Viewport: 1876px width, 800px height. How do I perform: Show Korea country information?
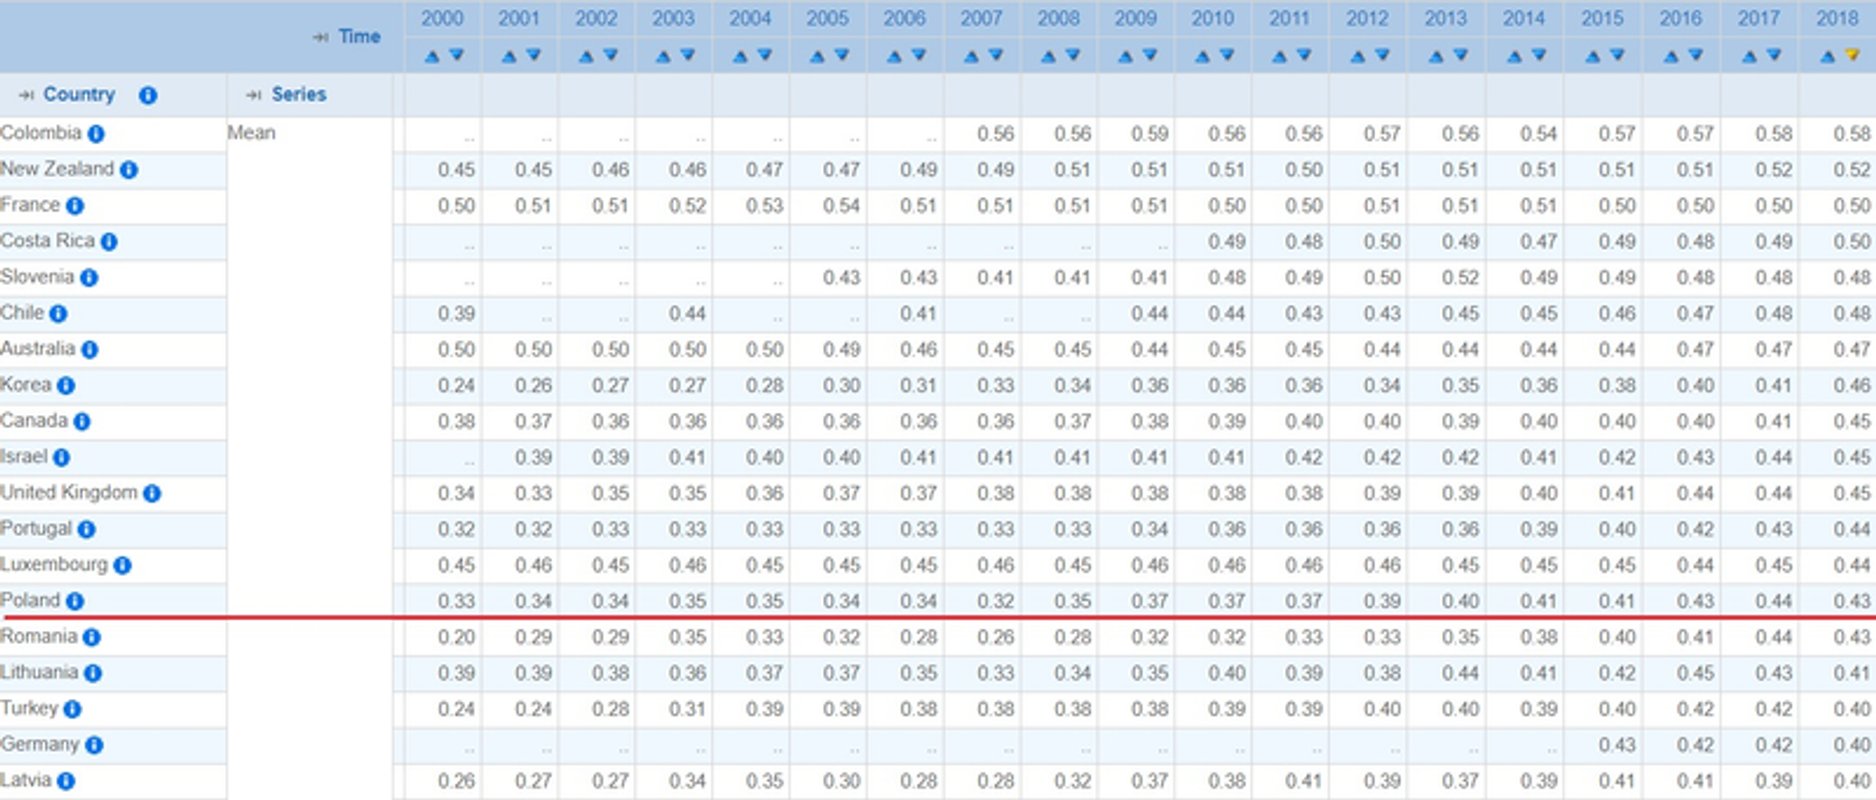pos(66,386)
